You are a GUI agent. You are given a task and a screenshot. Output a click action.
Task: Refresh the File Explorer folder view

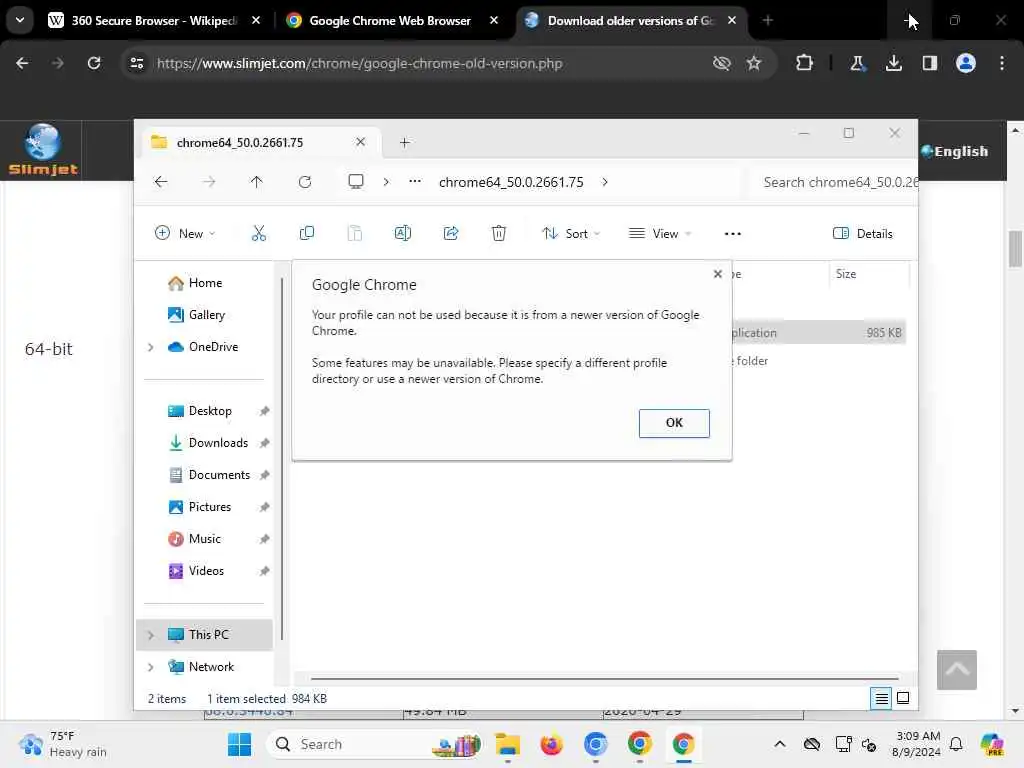[304, 182]
